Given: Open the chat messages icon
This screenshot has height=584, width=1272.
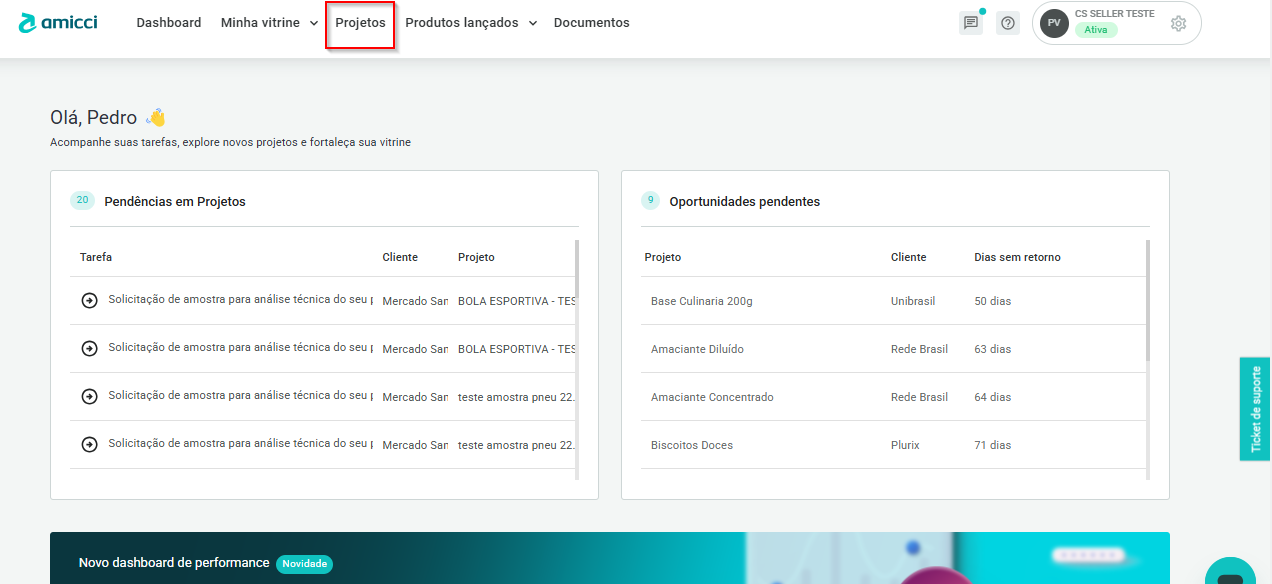Looking at the screenshot, I should 970,23.
